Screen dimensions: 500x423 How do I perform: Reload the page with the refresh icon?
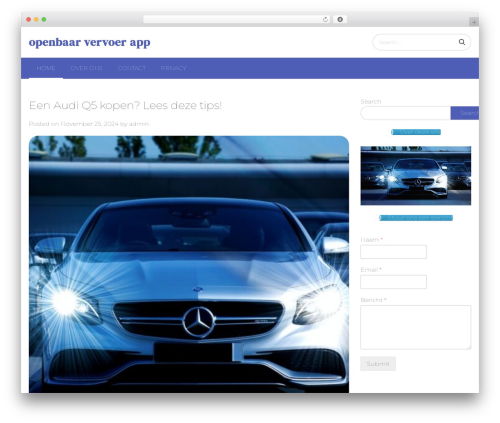(x=325, y=19)
